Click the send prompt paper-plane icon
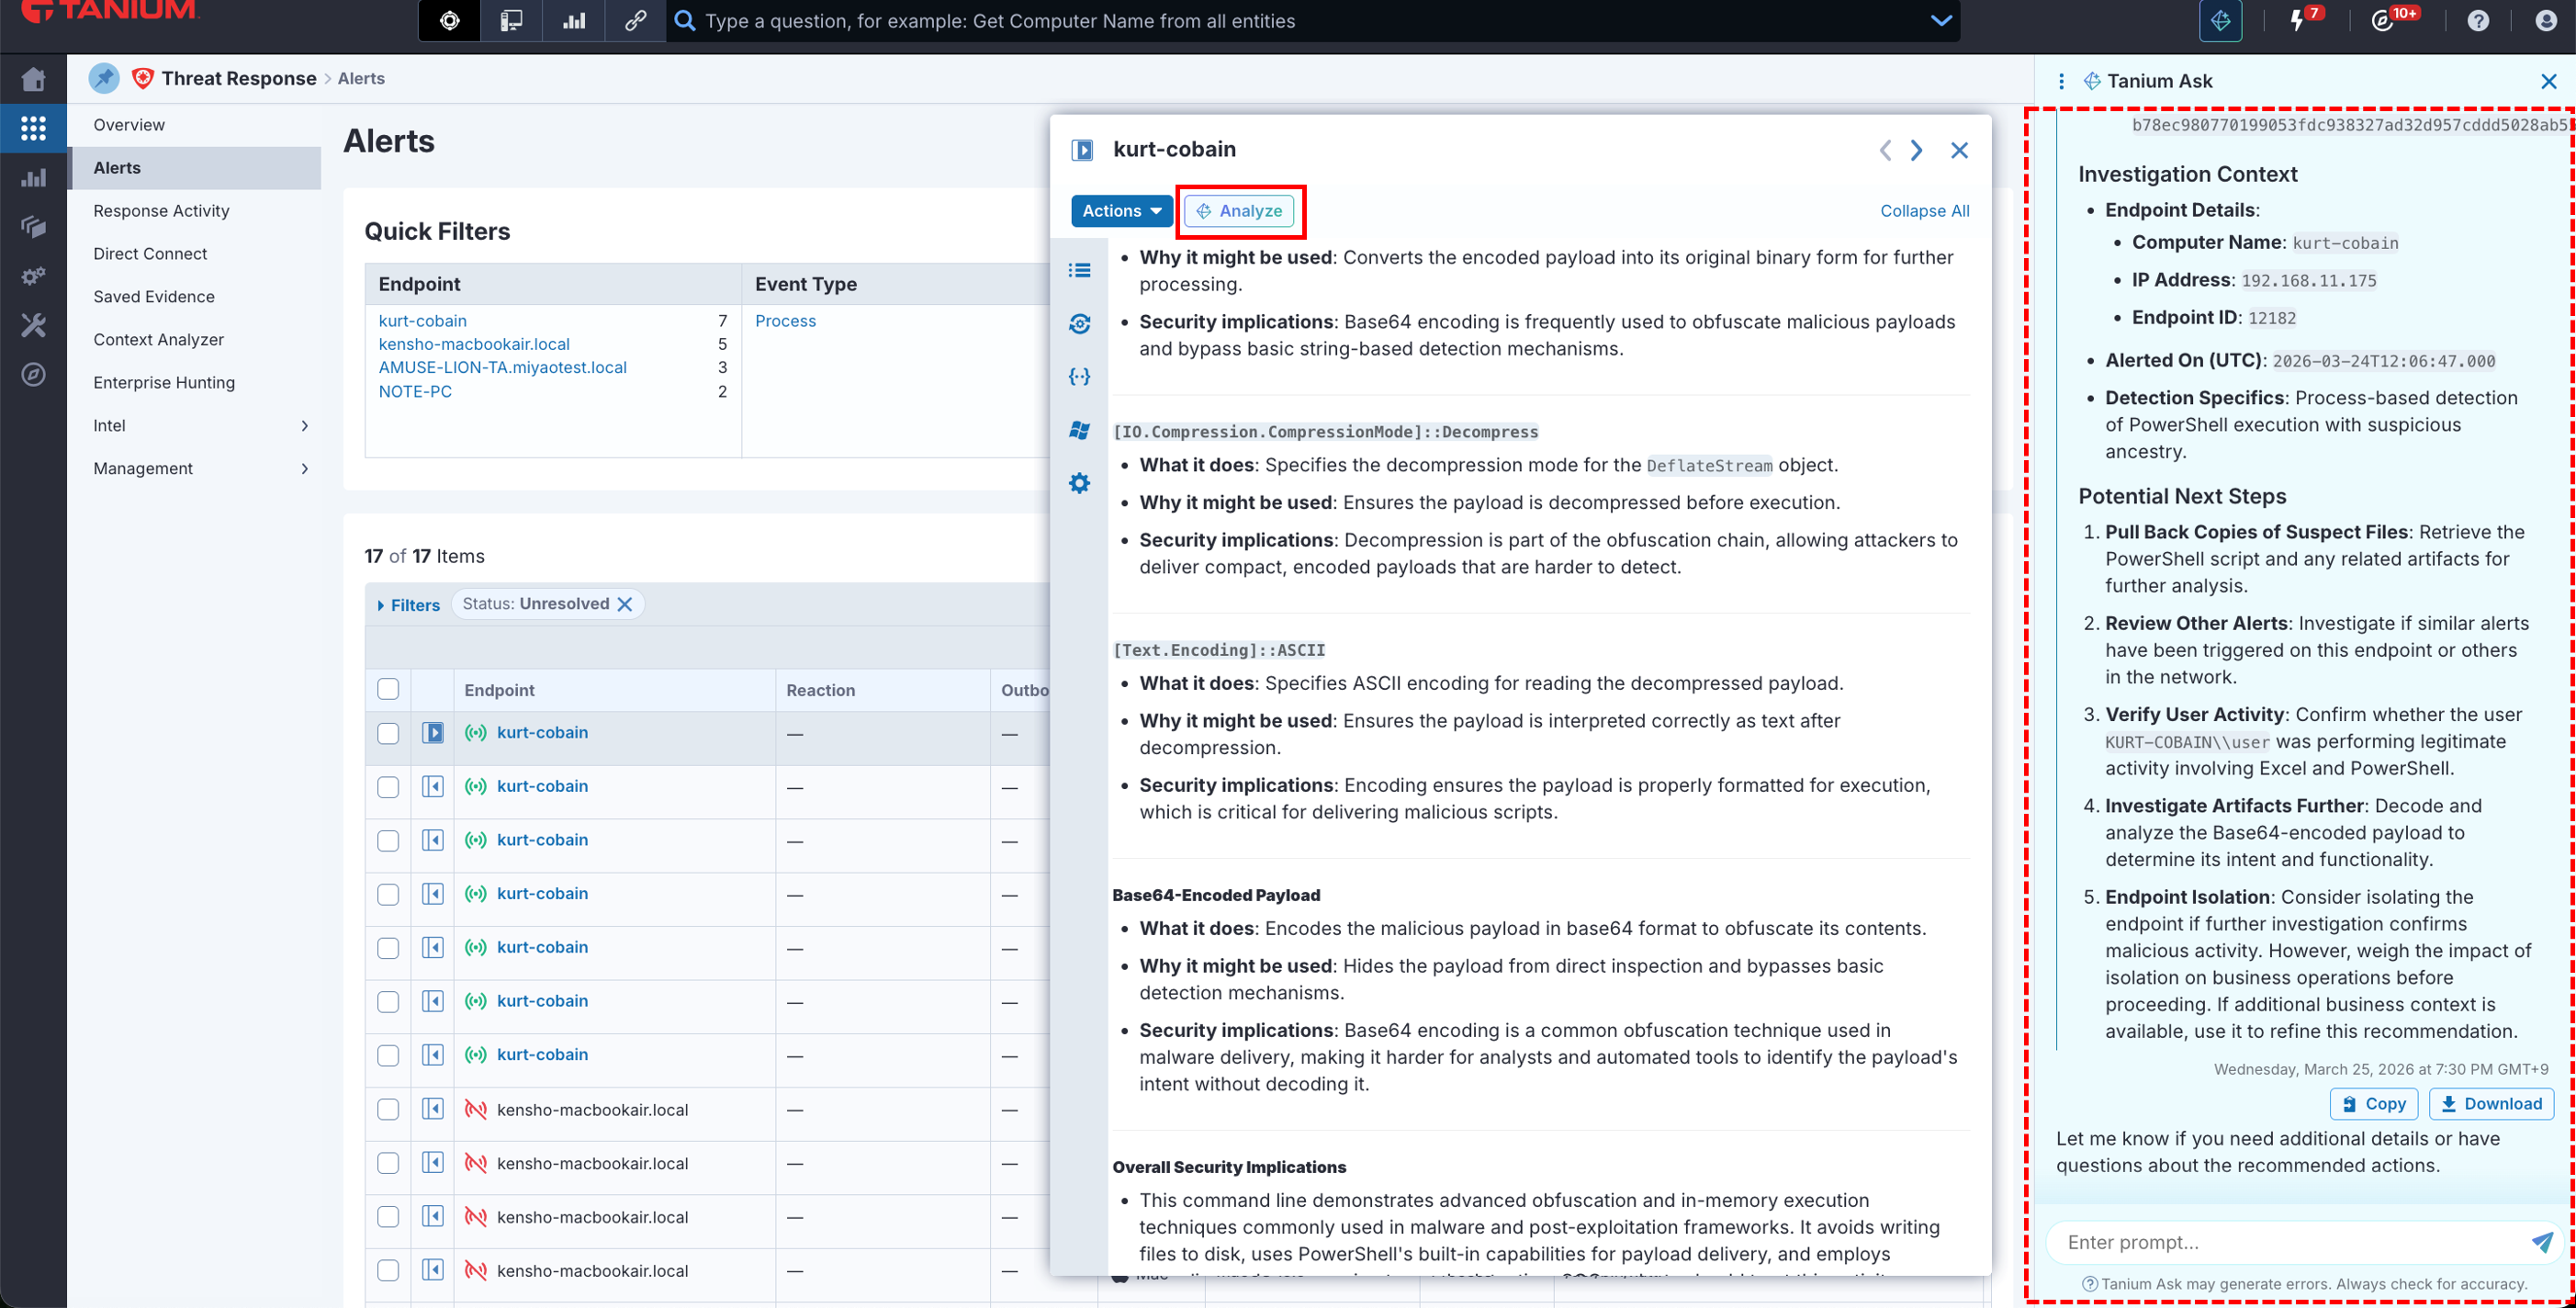Viewport: 2576px width, 1308px height. 2541,1242
